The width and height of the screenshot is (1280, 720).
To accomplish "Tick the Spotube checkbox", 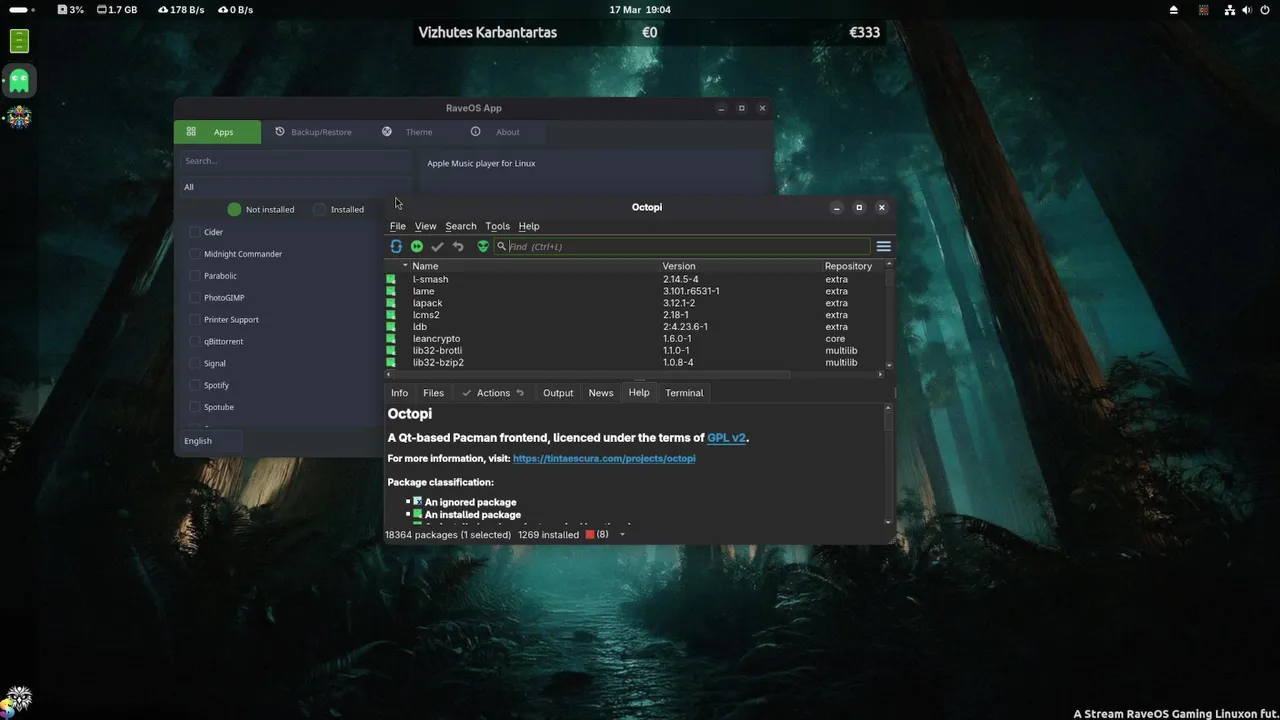I will [x=195, y=408].
